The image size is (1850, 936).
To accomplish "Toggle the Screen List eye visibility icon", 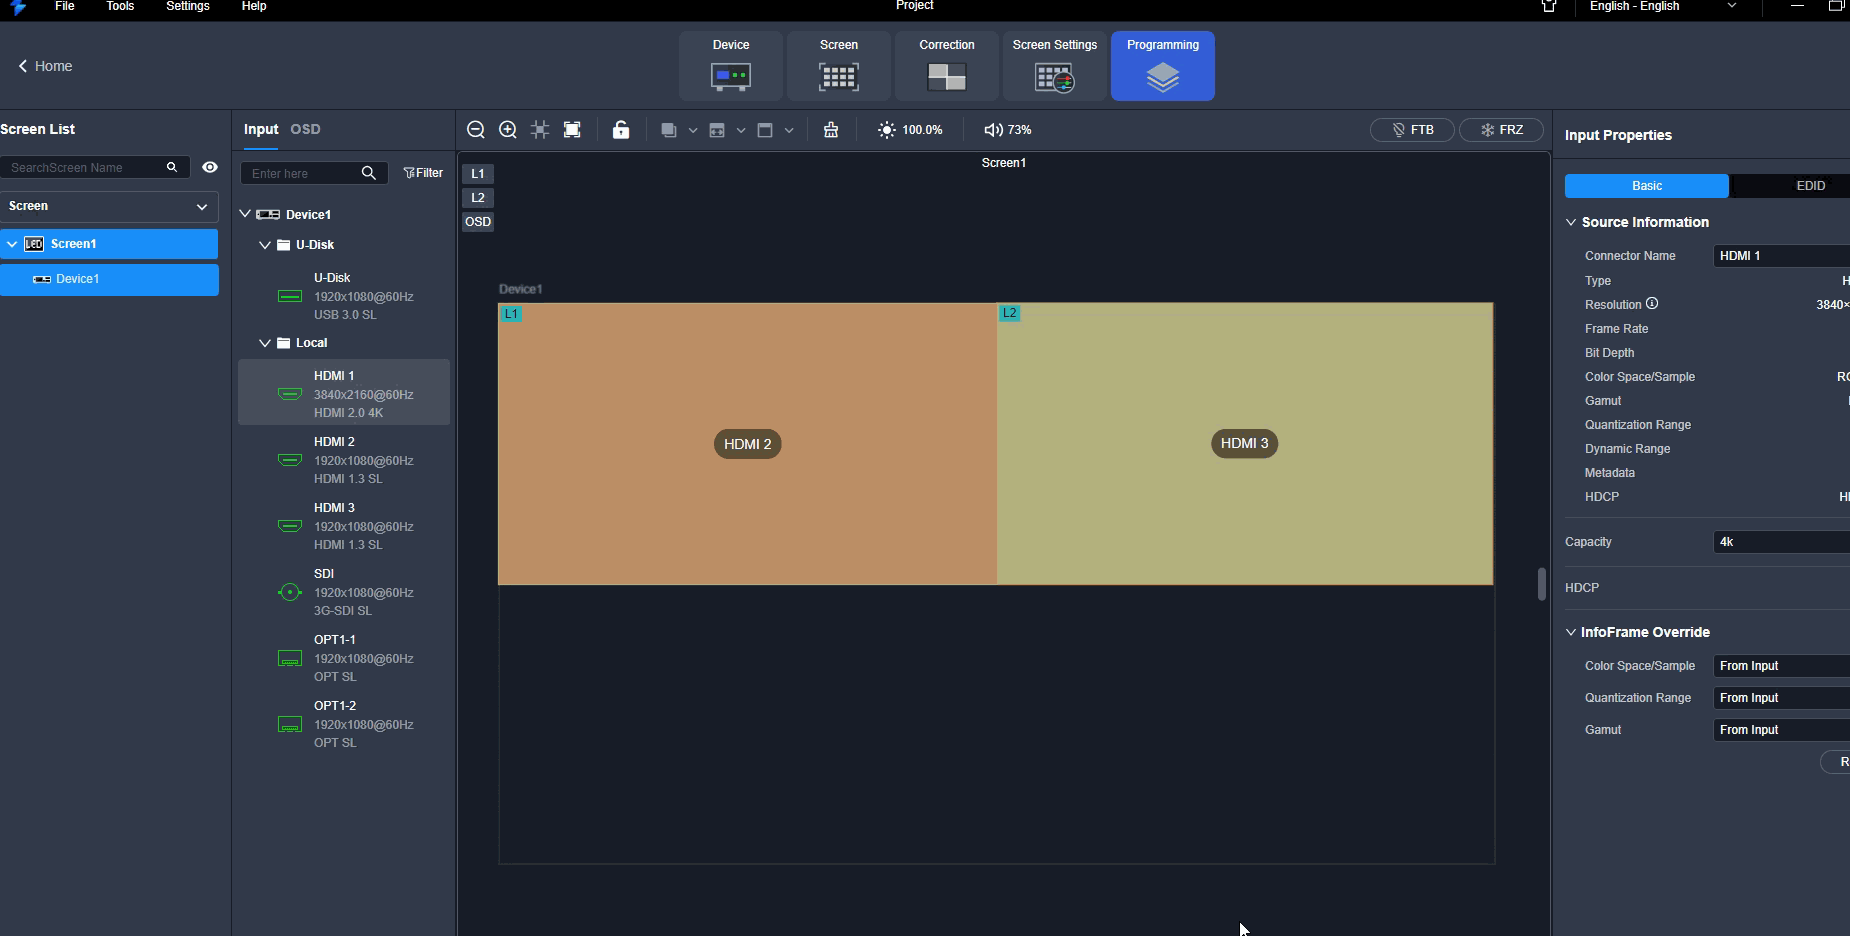I will 210,167.
